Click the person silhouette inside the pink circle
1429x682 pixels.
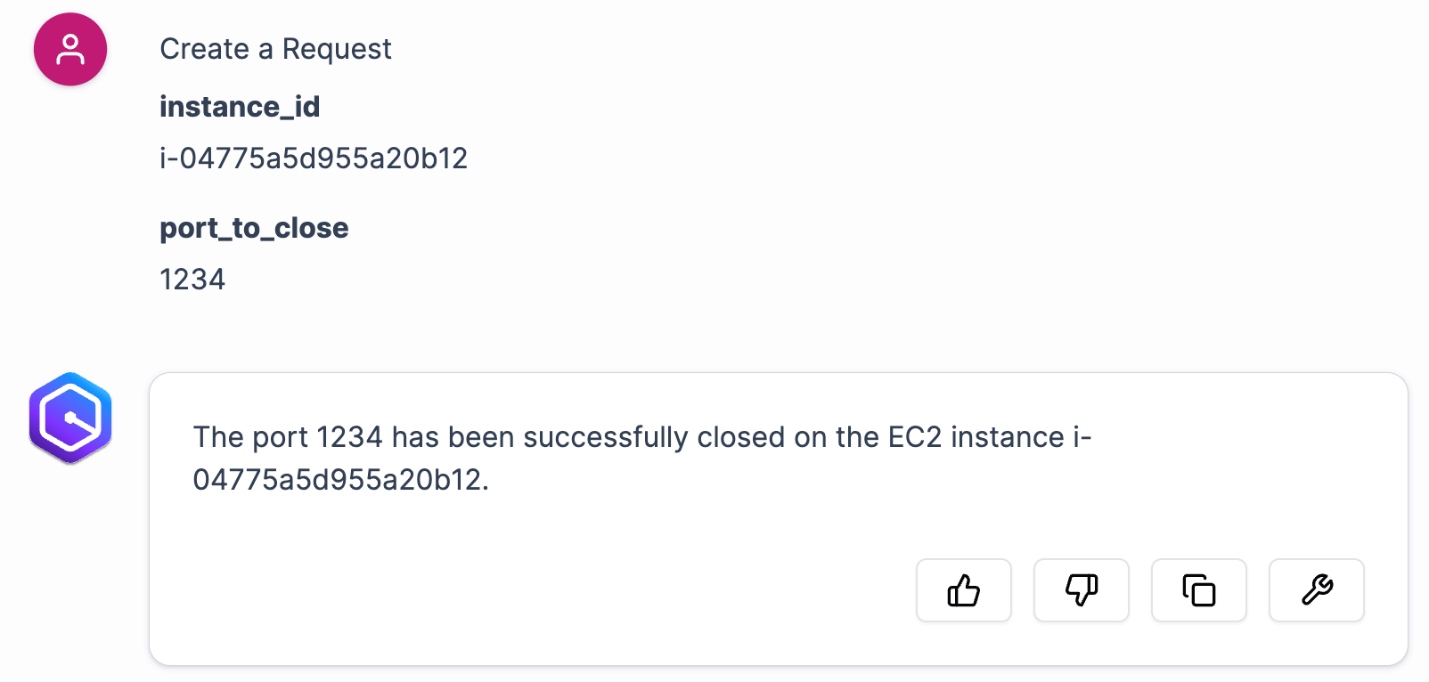(70, 49)
